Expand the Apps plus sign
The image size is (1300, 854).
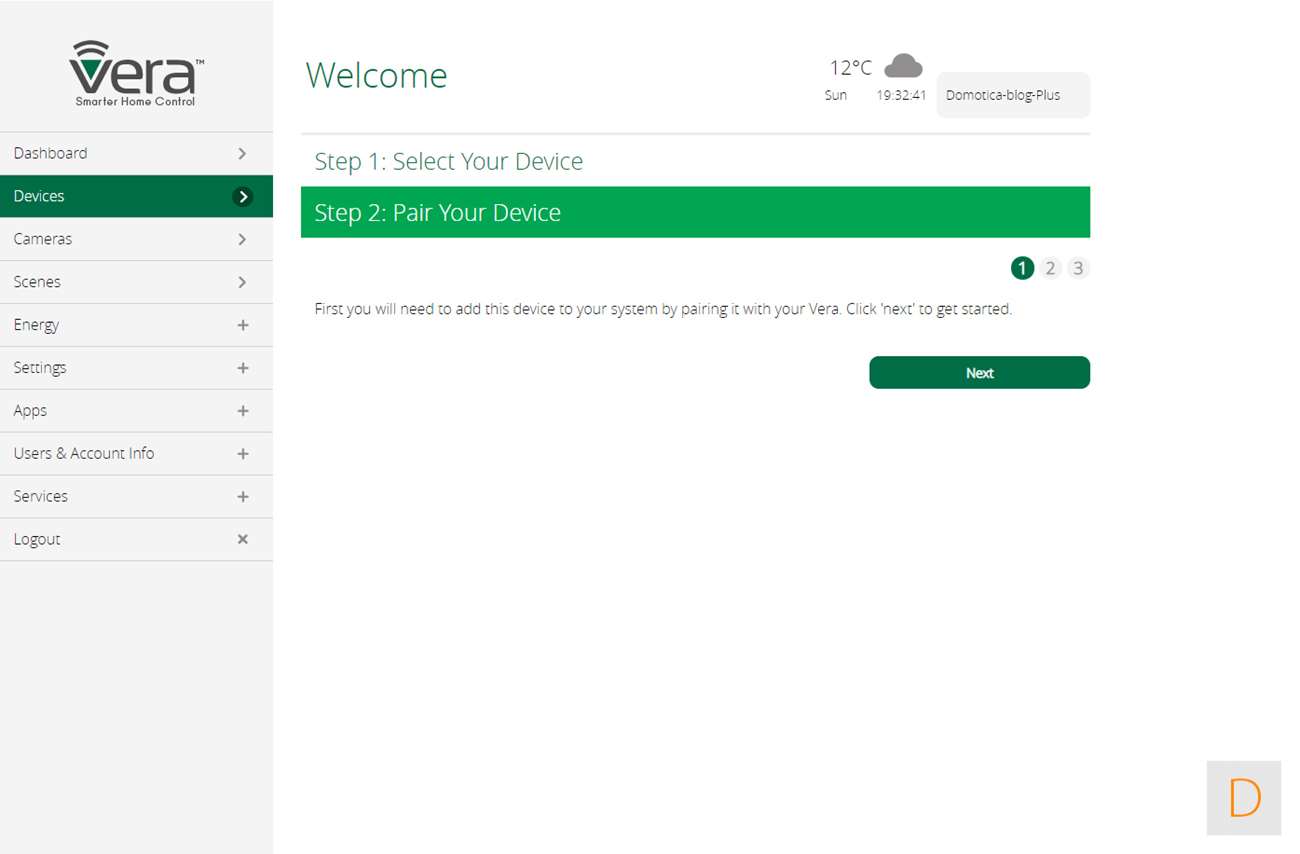[242, 411]
